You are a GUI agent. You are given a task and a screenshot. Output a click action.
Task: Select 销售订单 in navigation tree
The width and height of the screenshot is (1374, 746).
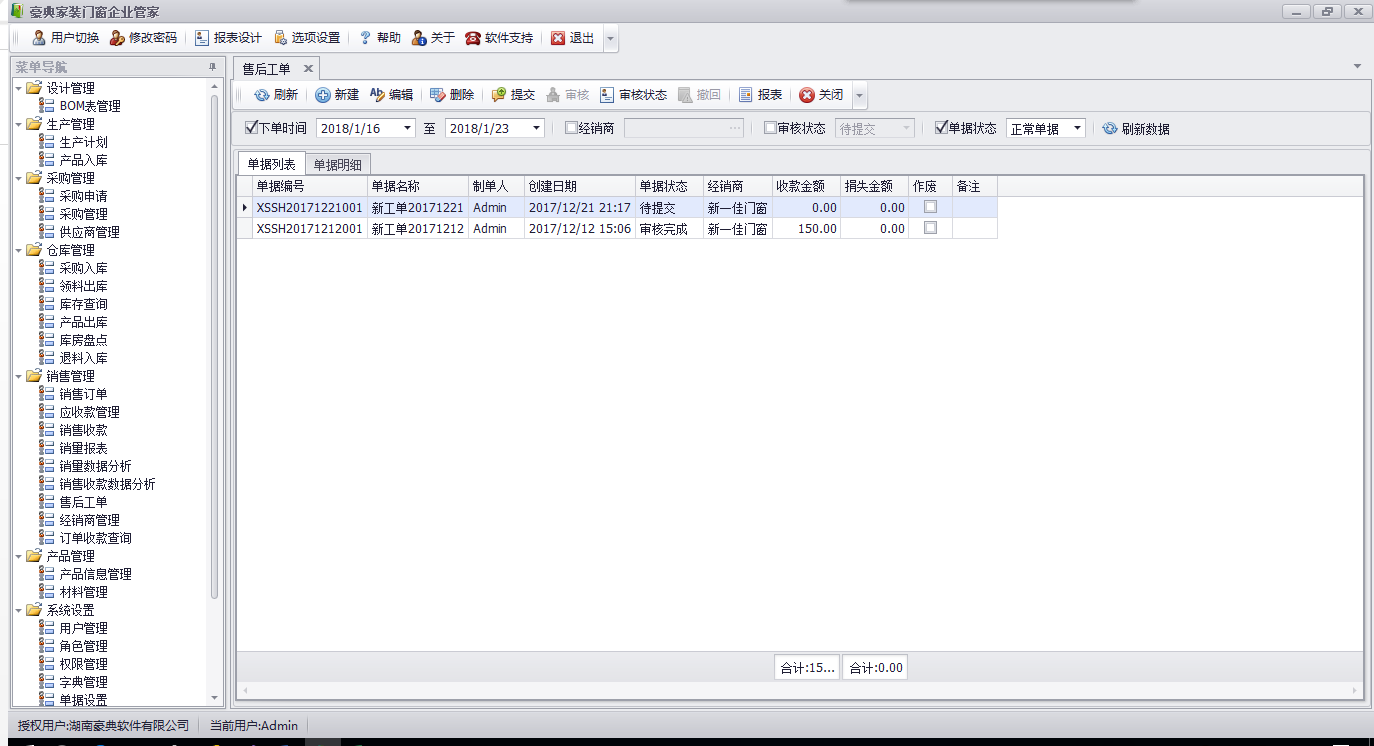point(83,394)
